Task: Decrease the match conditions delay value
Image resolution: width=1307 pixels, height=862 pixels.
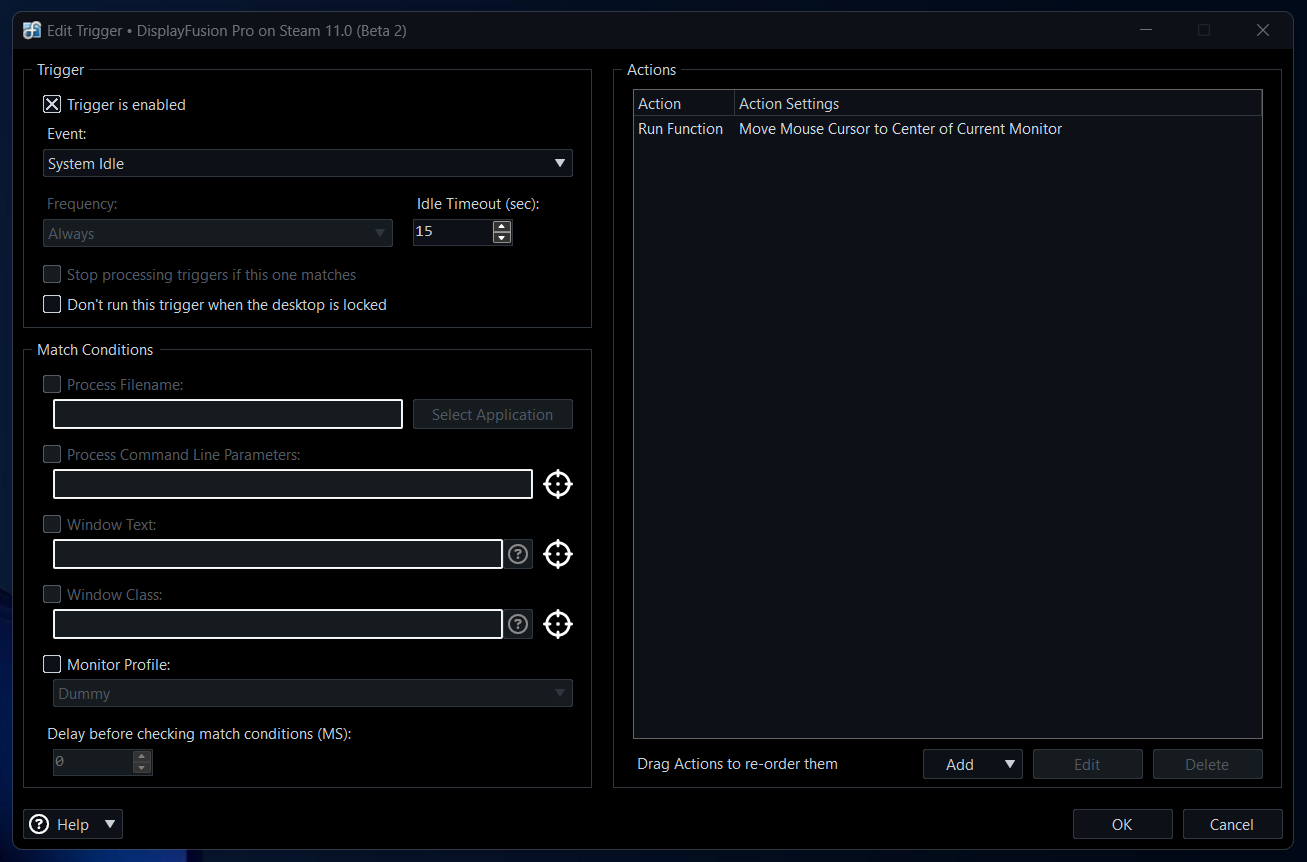Action: 142,768
